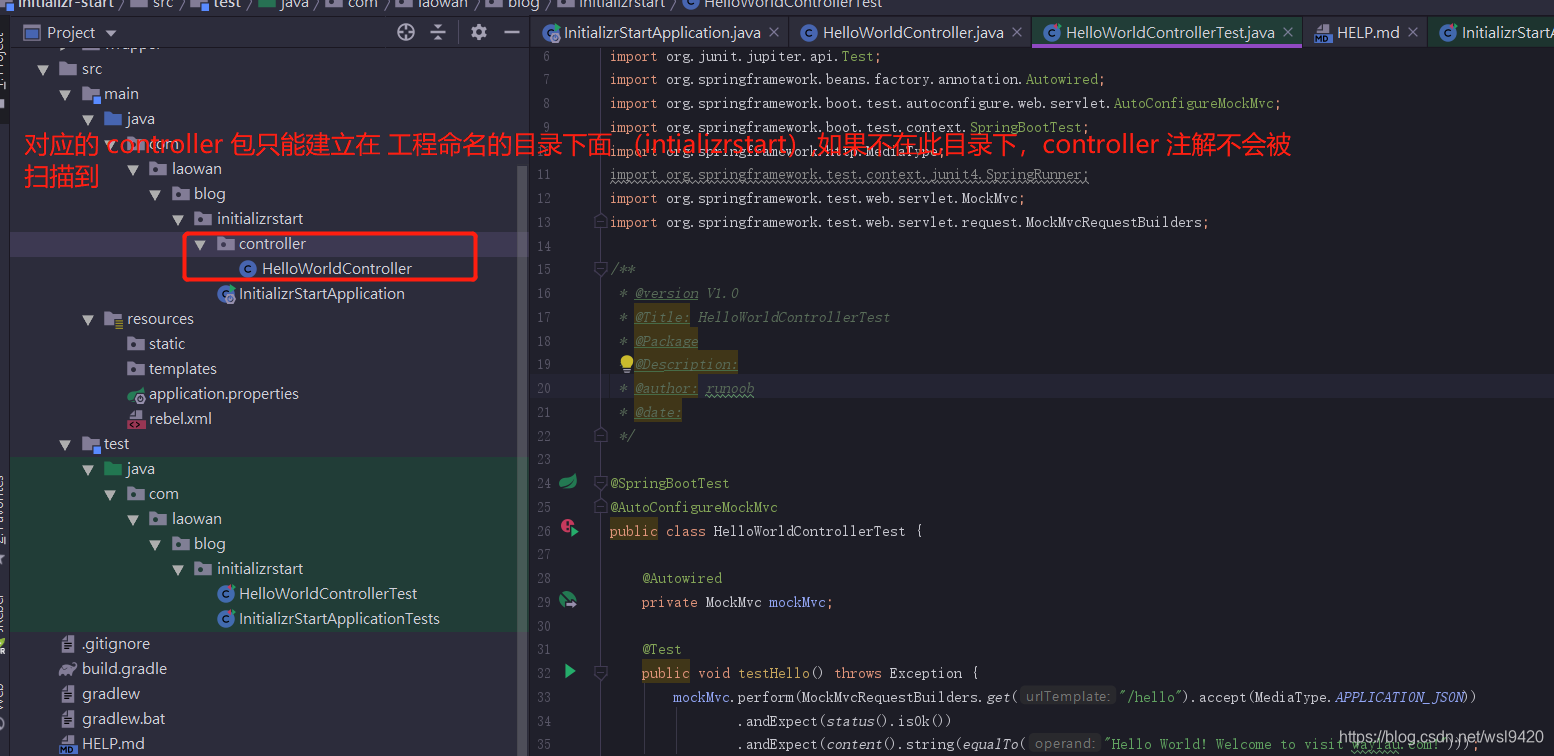Select InitializrStartApplicationTests in the tree

(x=339, y=619)
